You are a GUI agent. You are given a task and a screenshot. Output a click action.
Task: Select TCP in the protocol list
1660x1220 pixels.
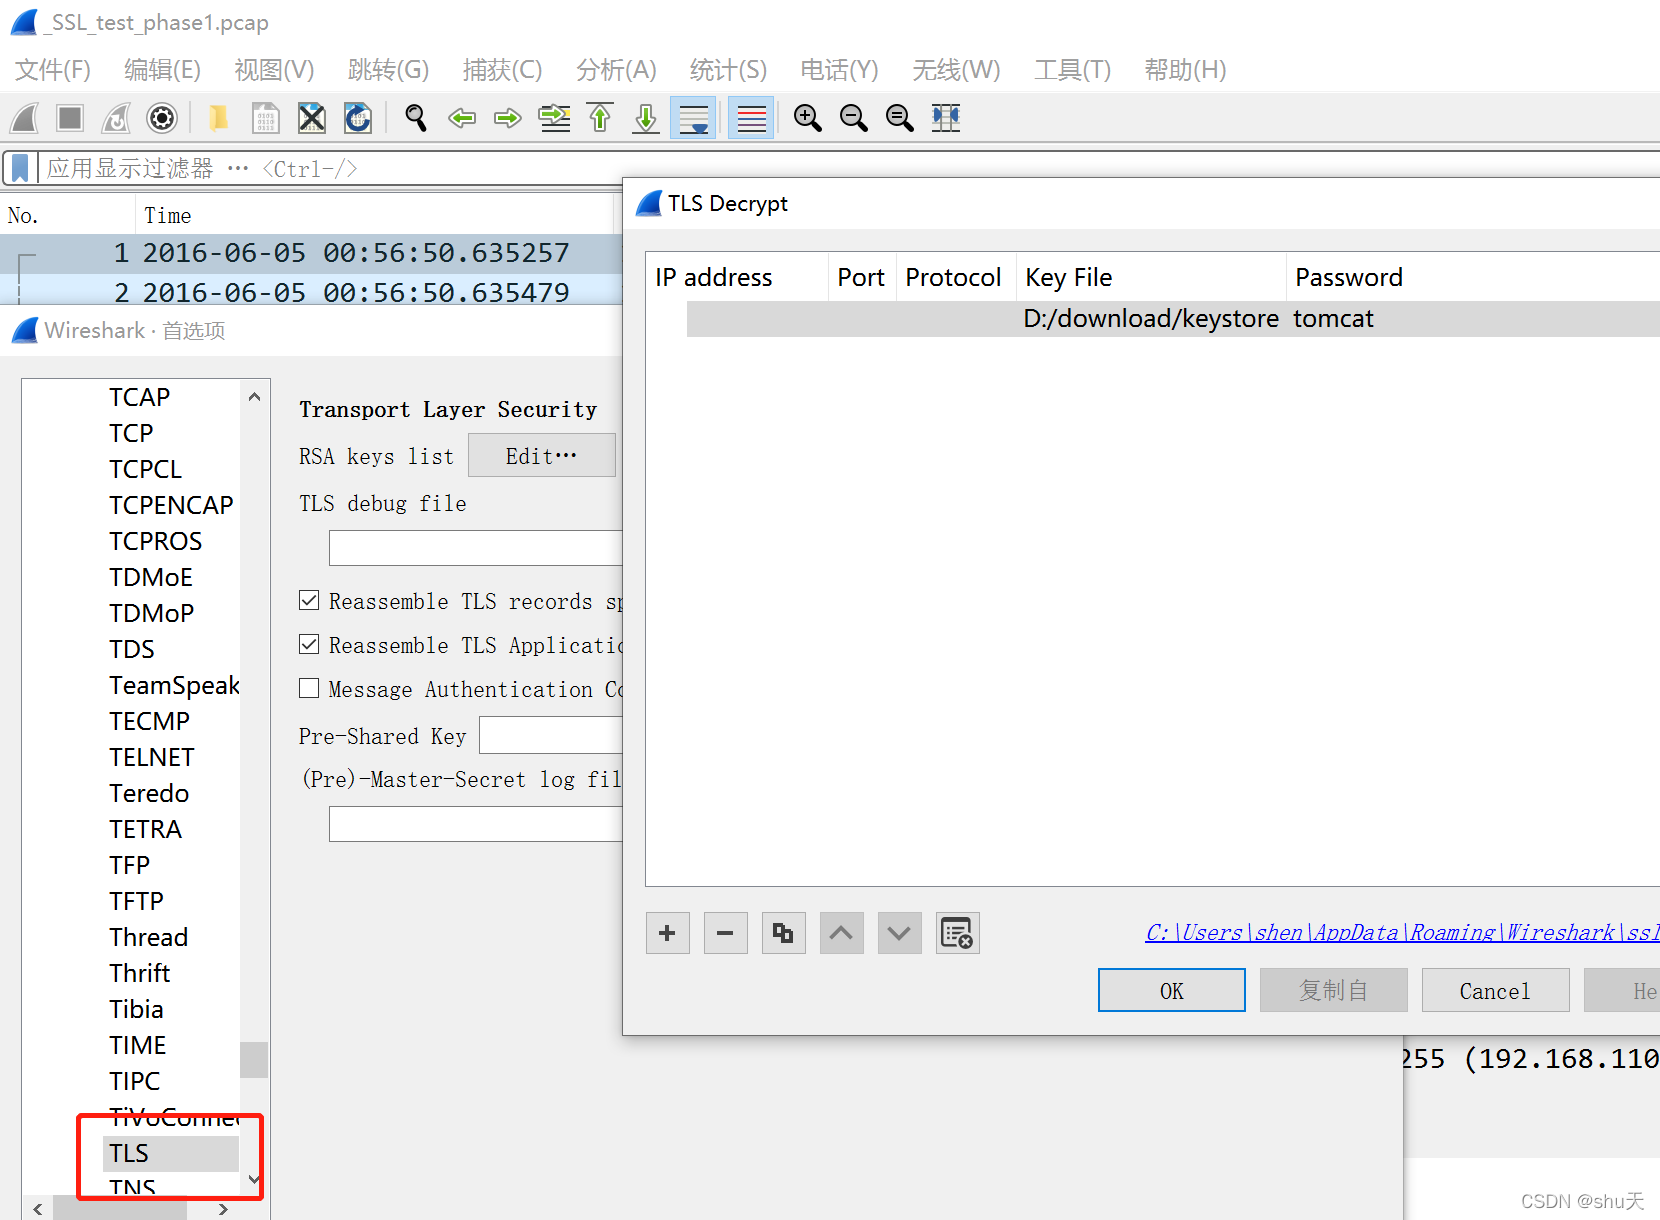pos(131,433)
